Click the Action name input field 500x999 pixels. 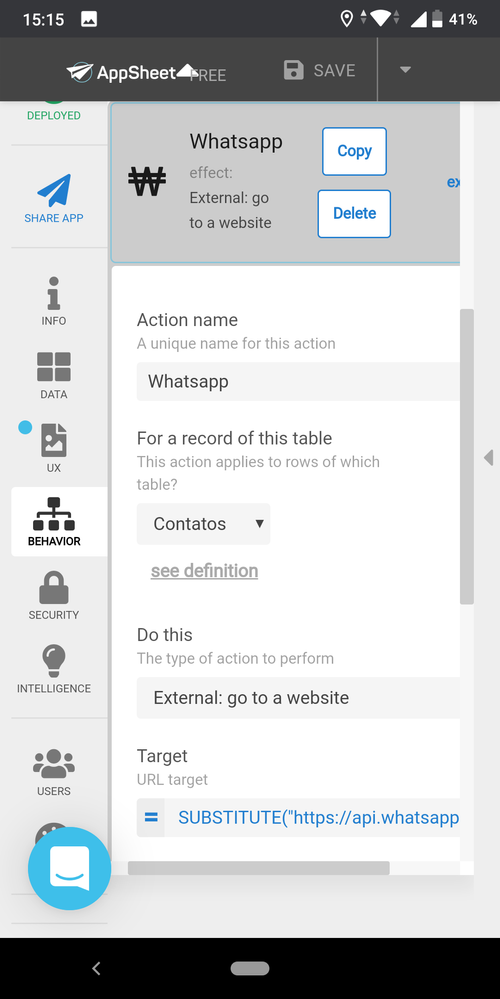(x=298, y=382)
